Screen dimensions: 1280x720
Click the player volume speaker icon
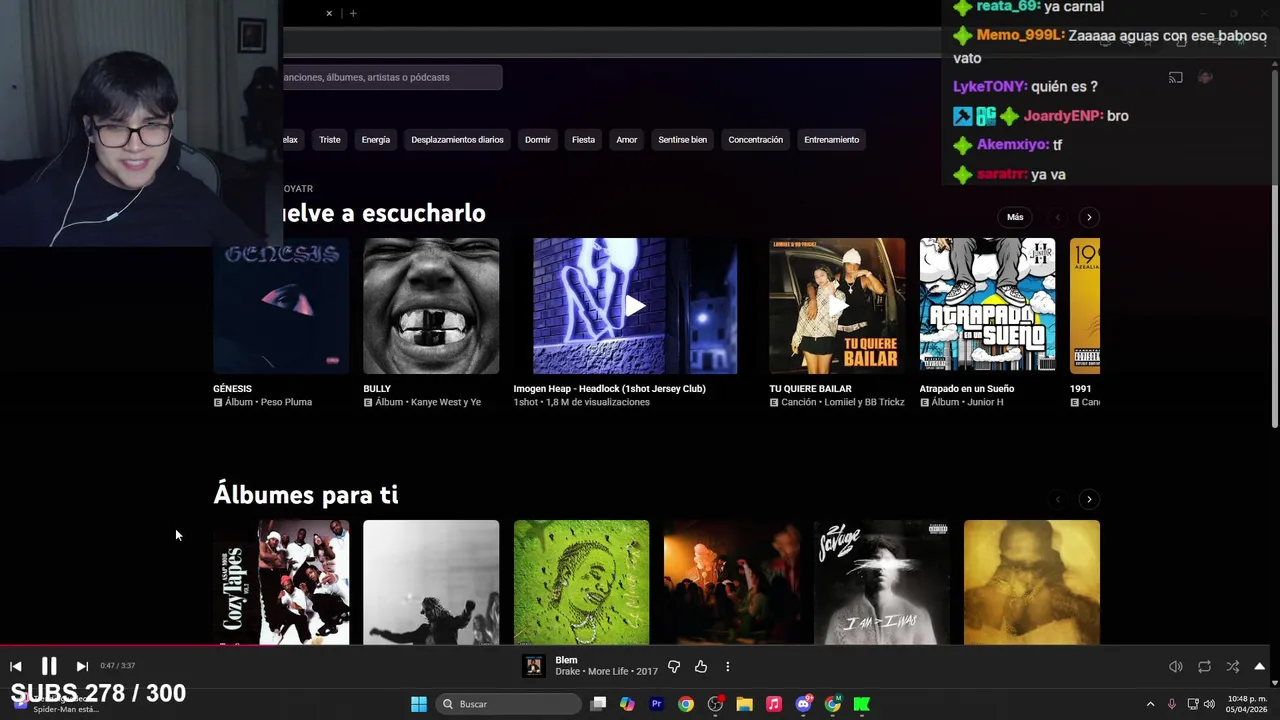click(x=1176, y=667)
